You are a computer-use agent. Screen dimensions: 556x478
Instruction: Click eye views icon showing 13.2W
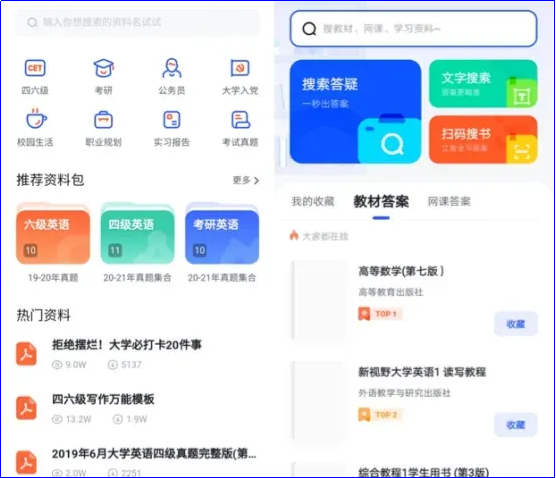tap(57, 419)
